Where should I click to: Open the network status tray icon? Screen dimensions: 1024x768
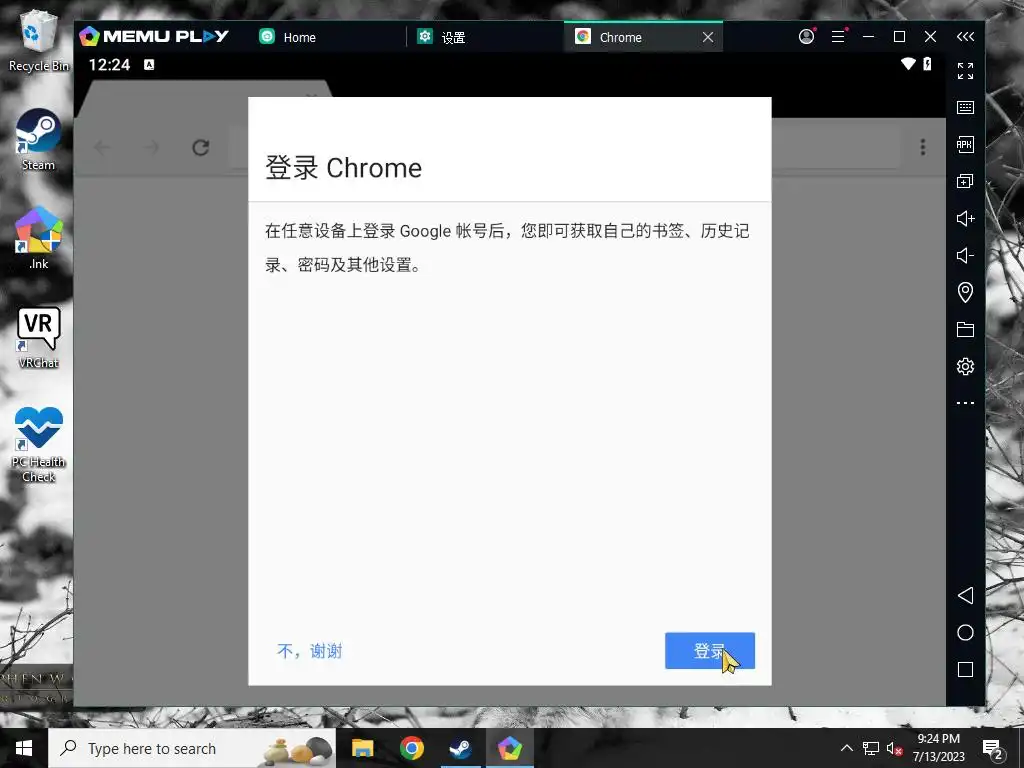coord(871,748)
